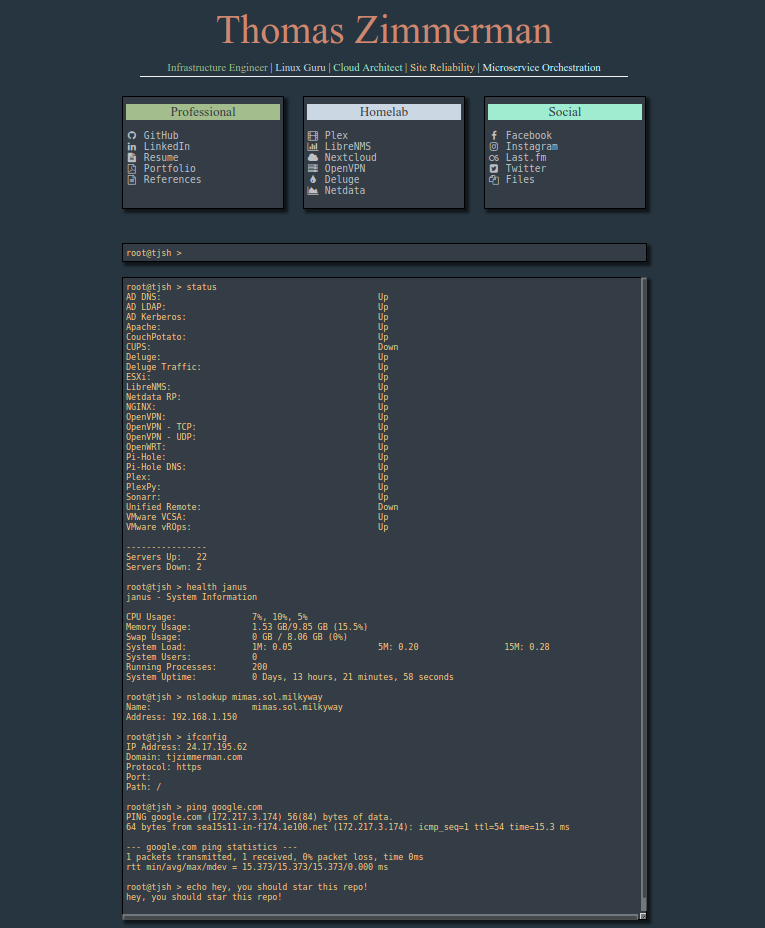Screen dimensions: 765x928
Task: Click the LinkedIn logo icon
Action: click(x=132, y=147)
